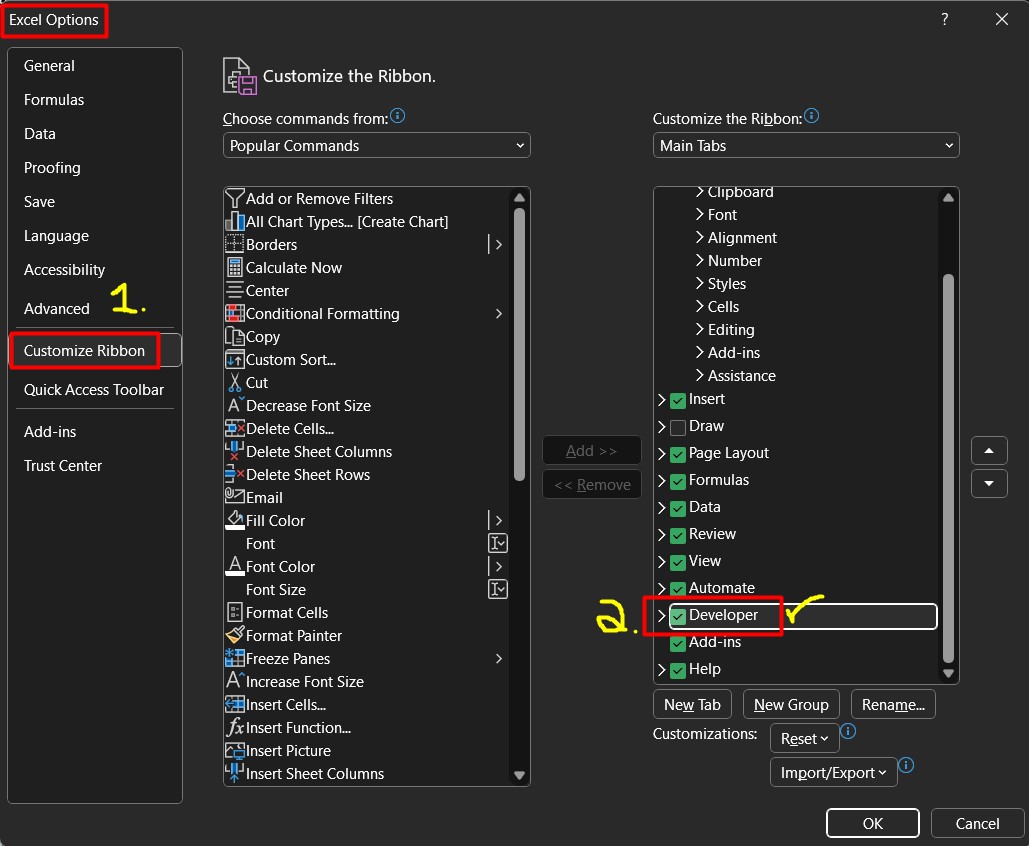This screenshot has height=846, width=1029.
Task: Click the Fill Color bucket icon
Action: click(x=234, y=520)
